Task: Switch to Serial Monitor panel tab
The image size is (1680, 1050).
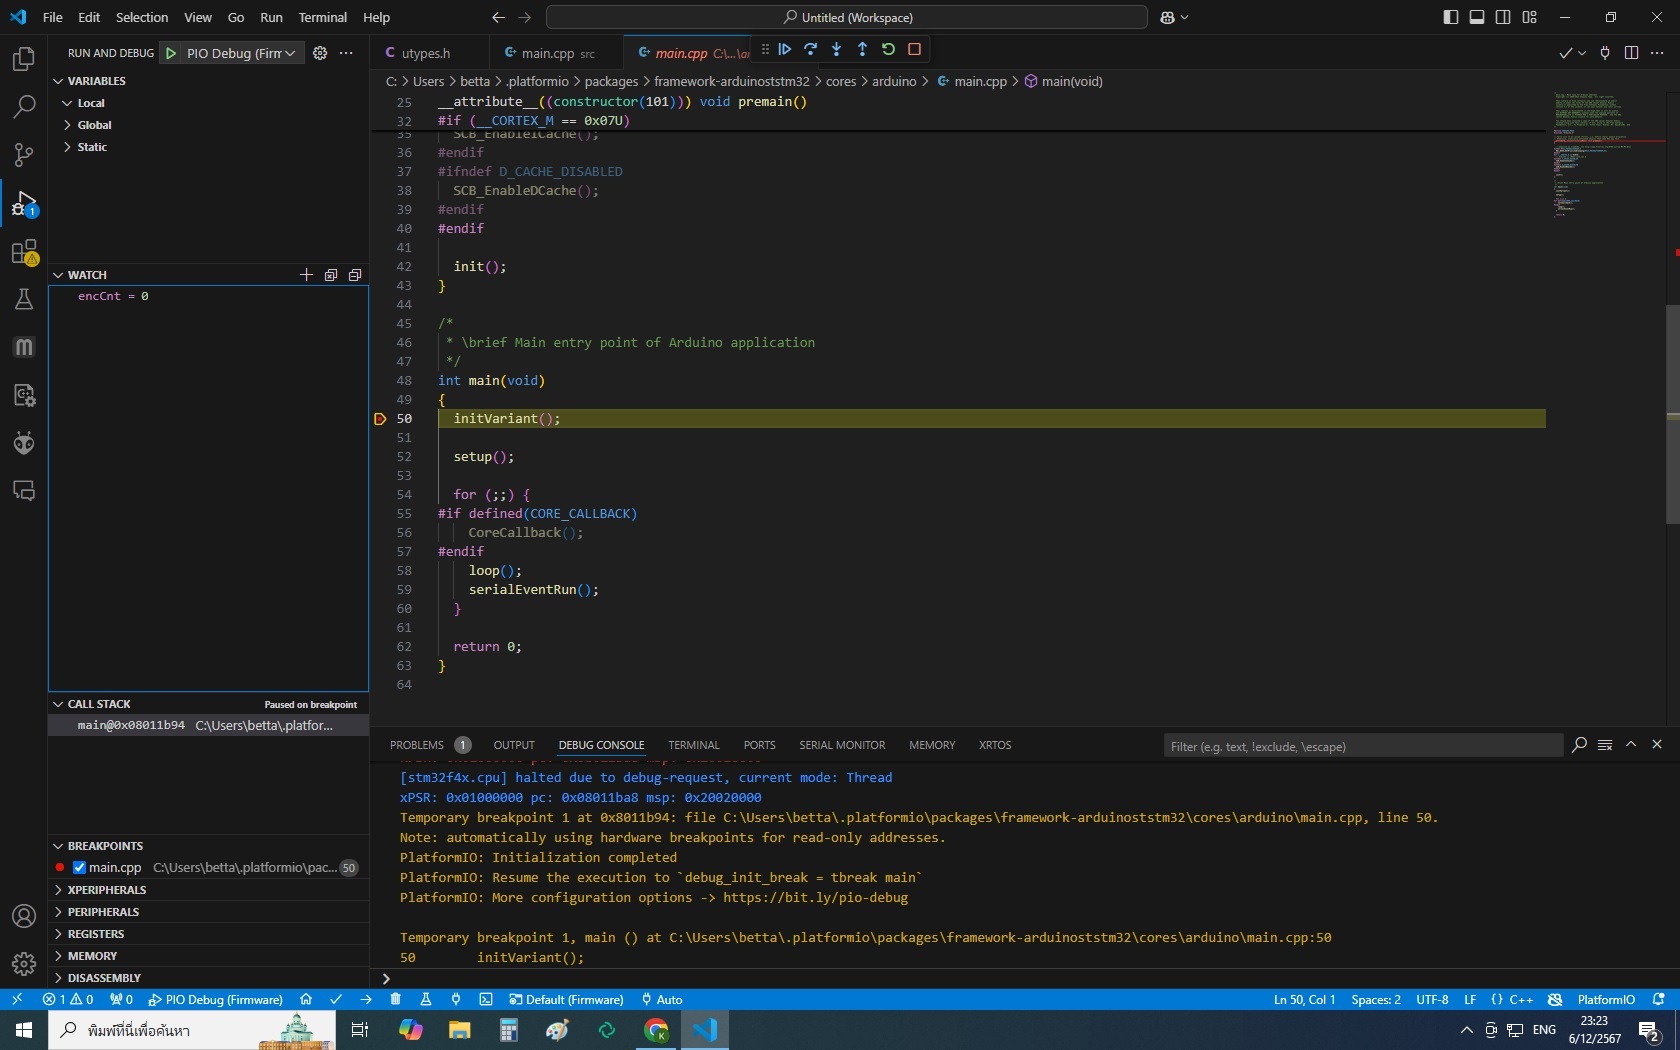Action: tap(842, 745)
